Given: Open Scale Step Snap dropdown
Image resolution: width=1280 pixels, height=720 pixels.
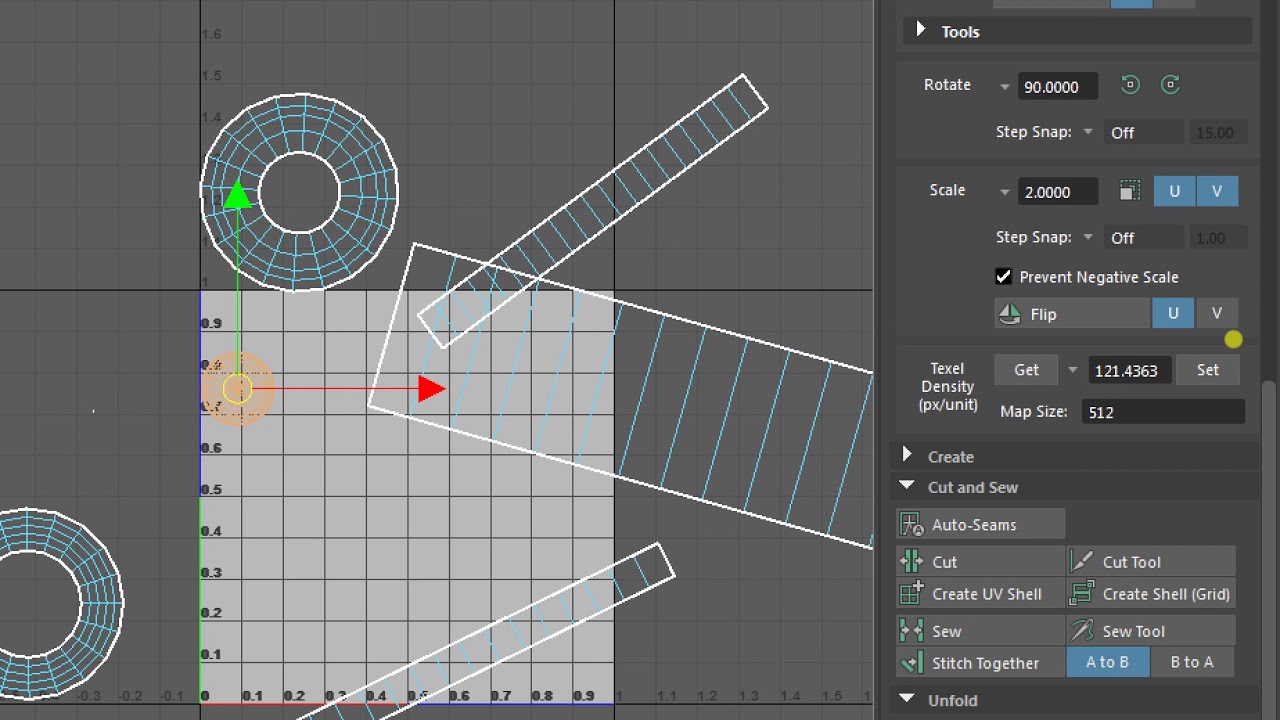Looking at the screenshot, I should pos(1088,237).
